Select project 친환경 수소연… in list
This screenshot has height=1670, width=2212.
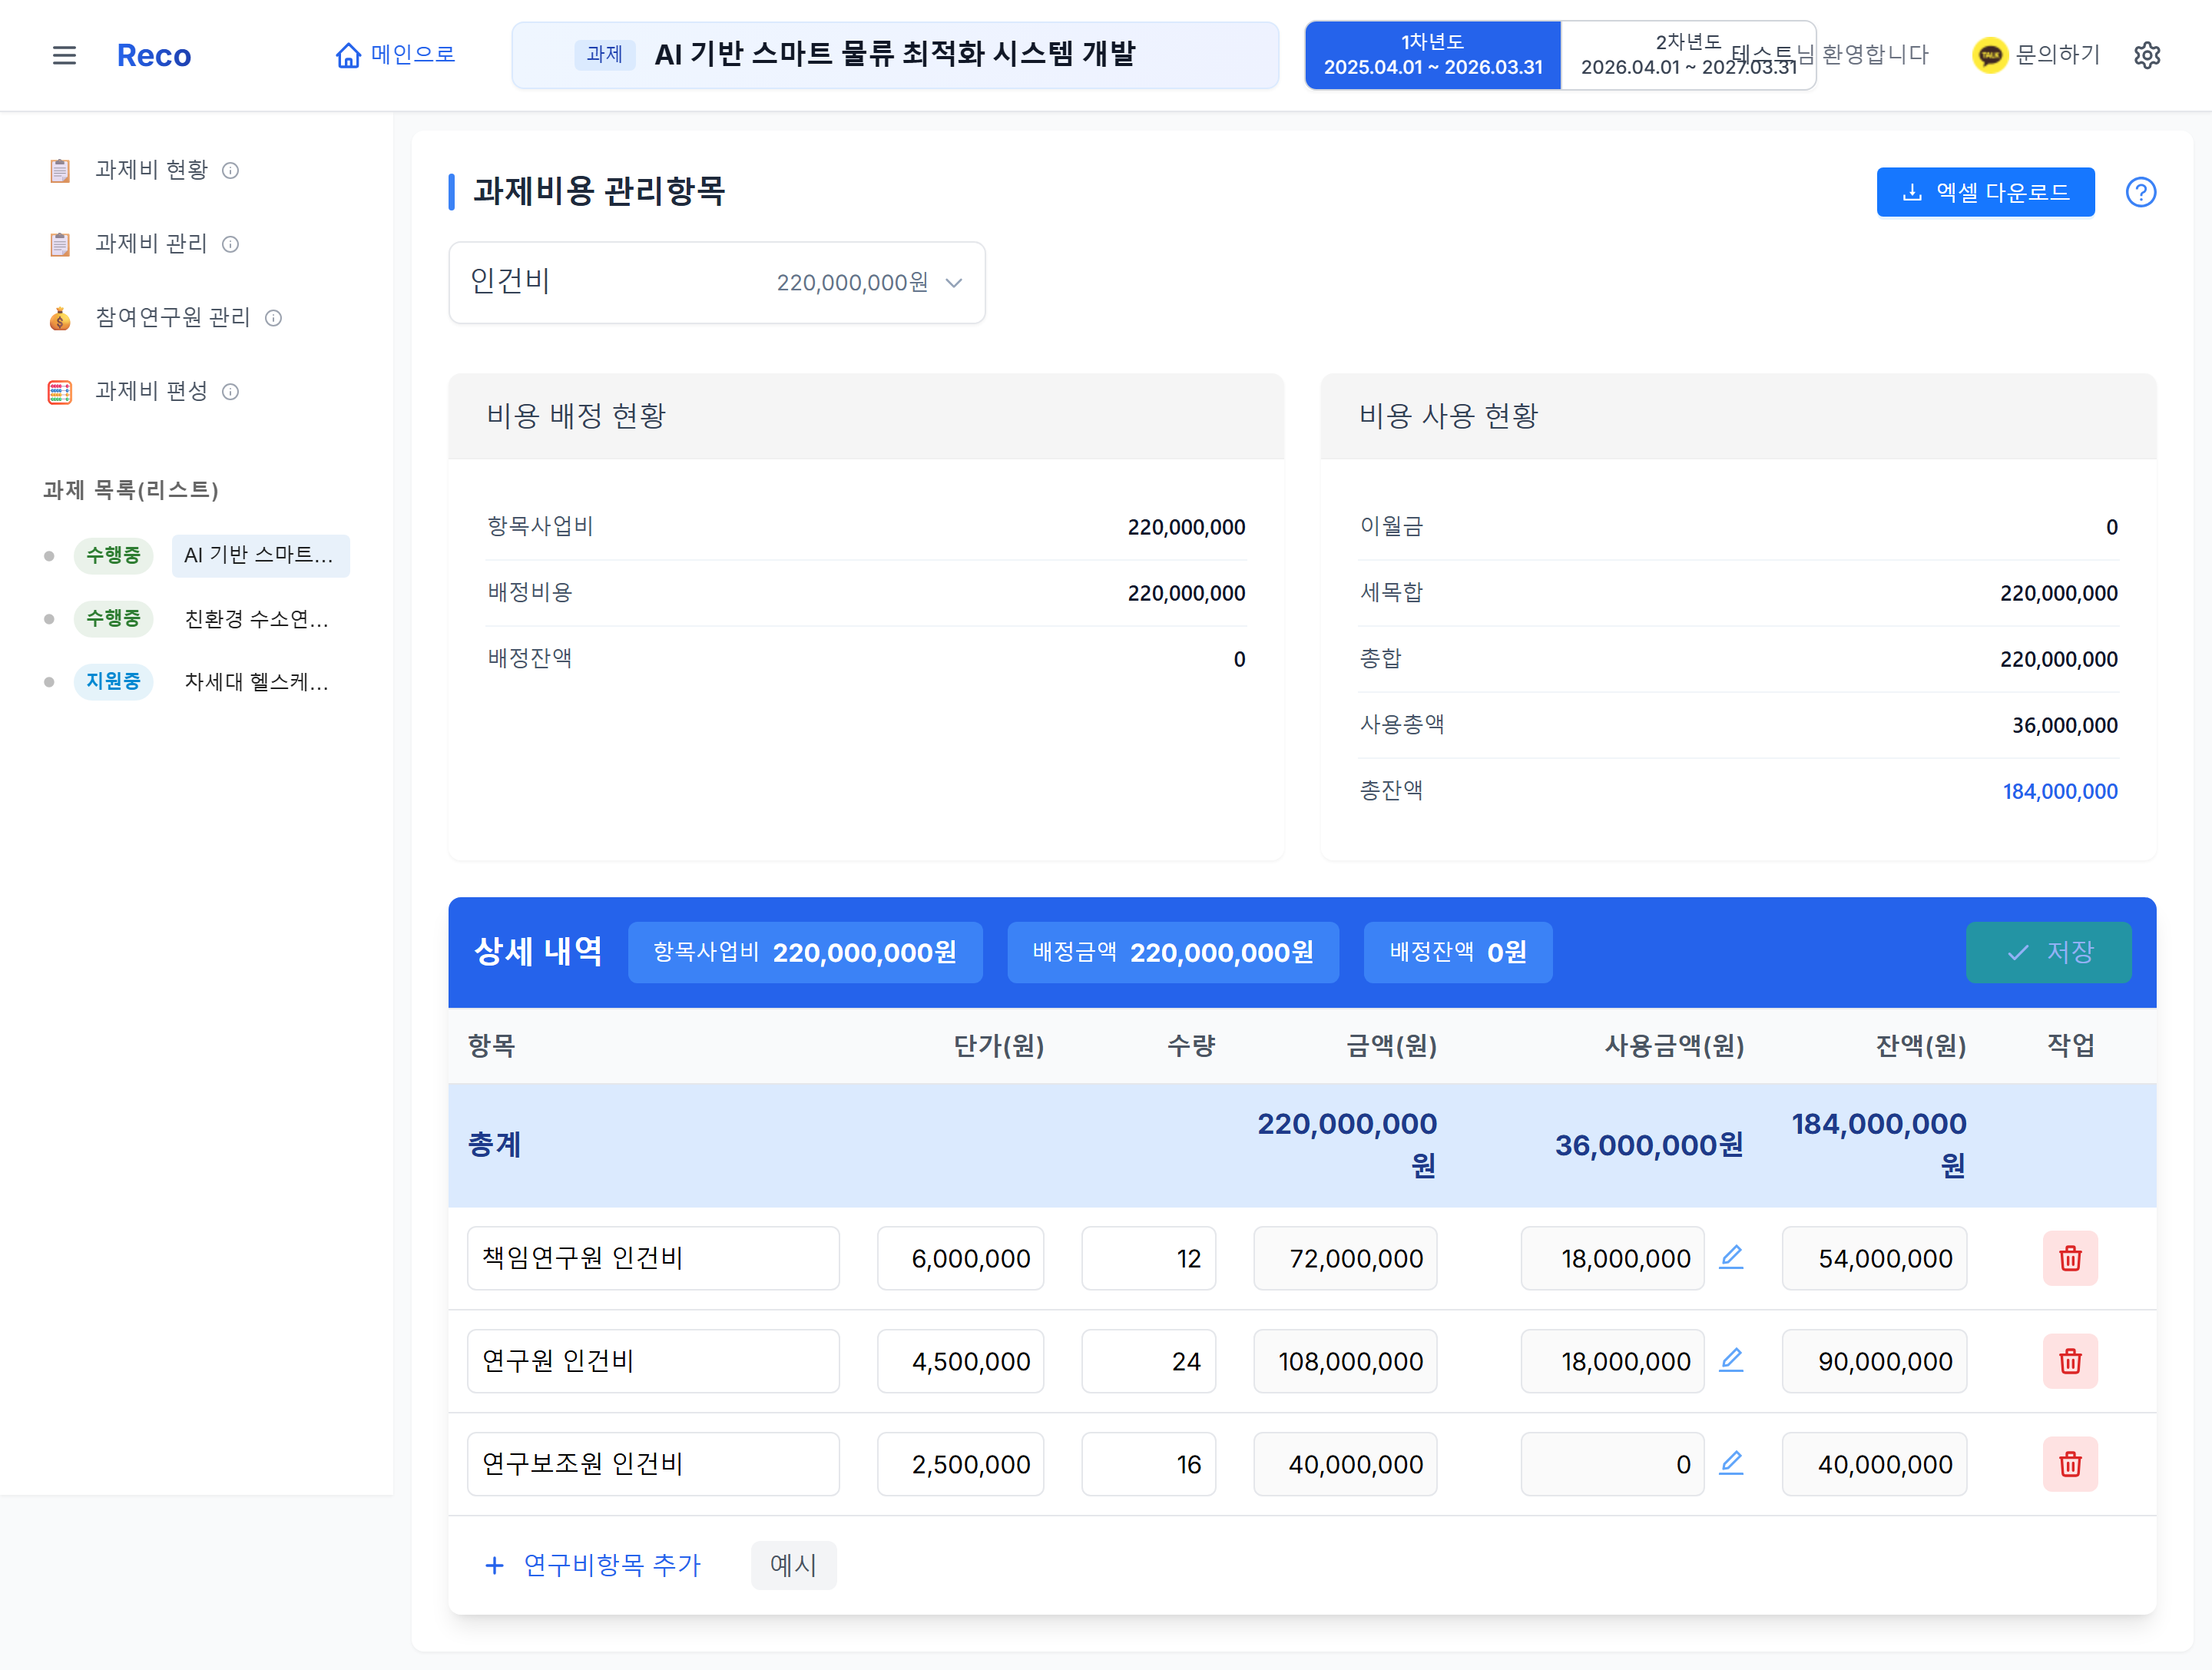click(257, 619)
